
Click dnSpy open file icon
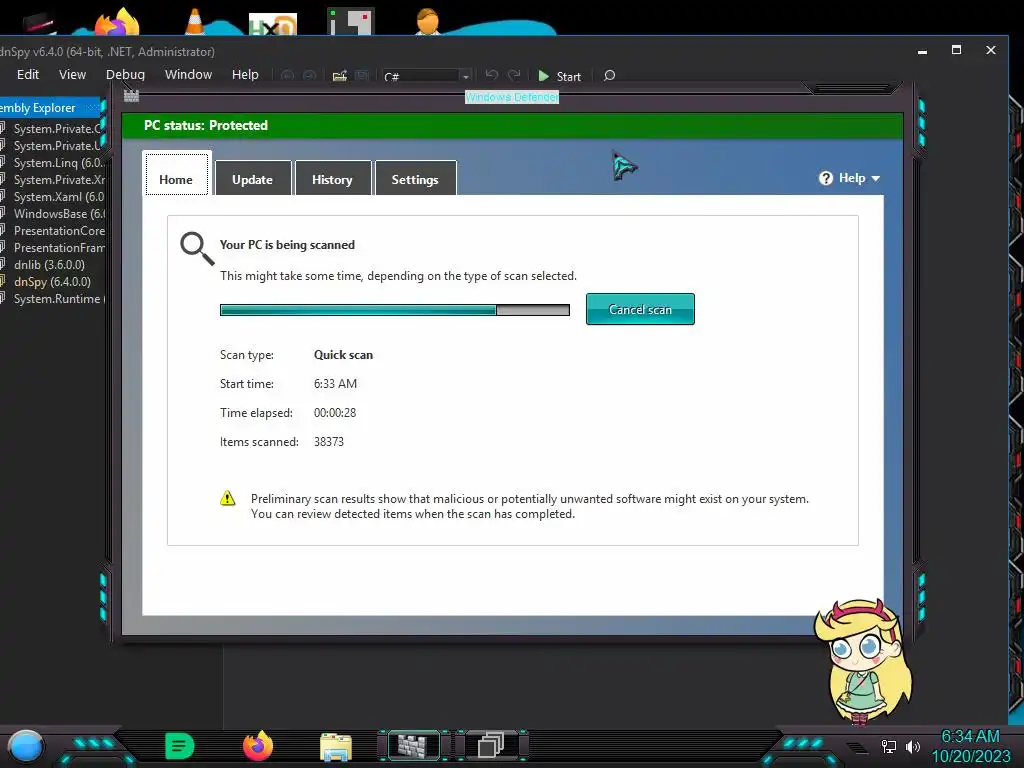click(x=340, y=76)
